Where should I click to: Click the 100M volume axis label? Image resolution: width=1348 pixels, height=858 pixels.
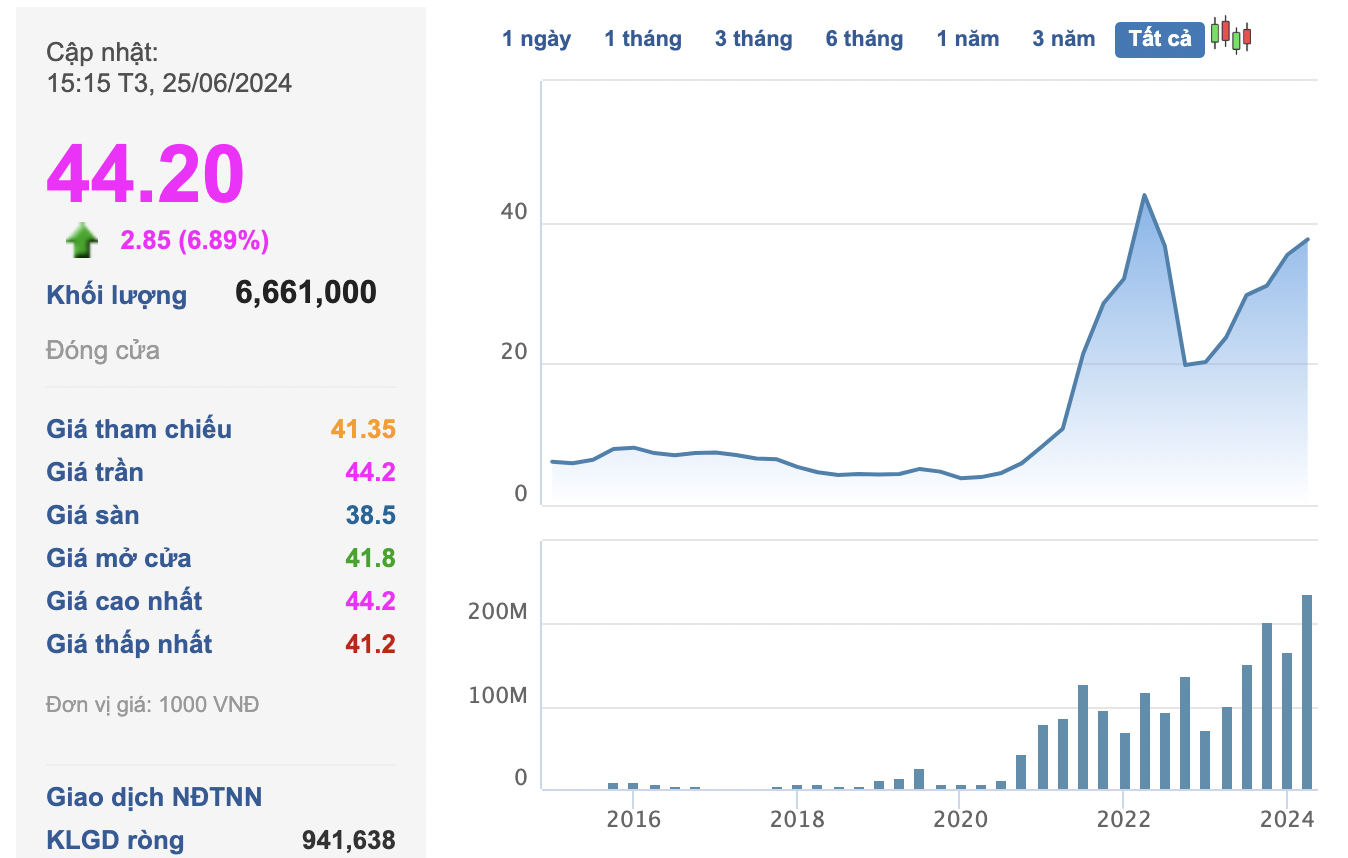[497, 696]
